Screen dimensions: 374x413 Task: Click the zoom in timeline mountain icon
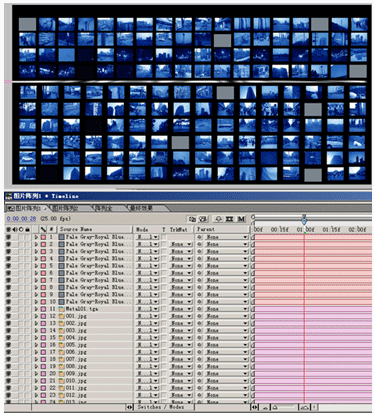coord(304,407)
